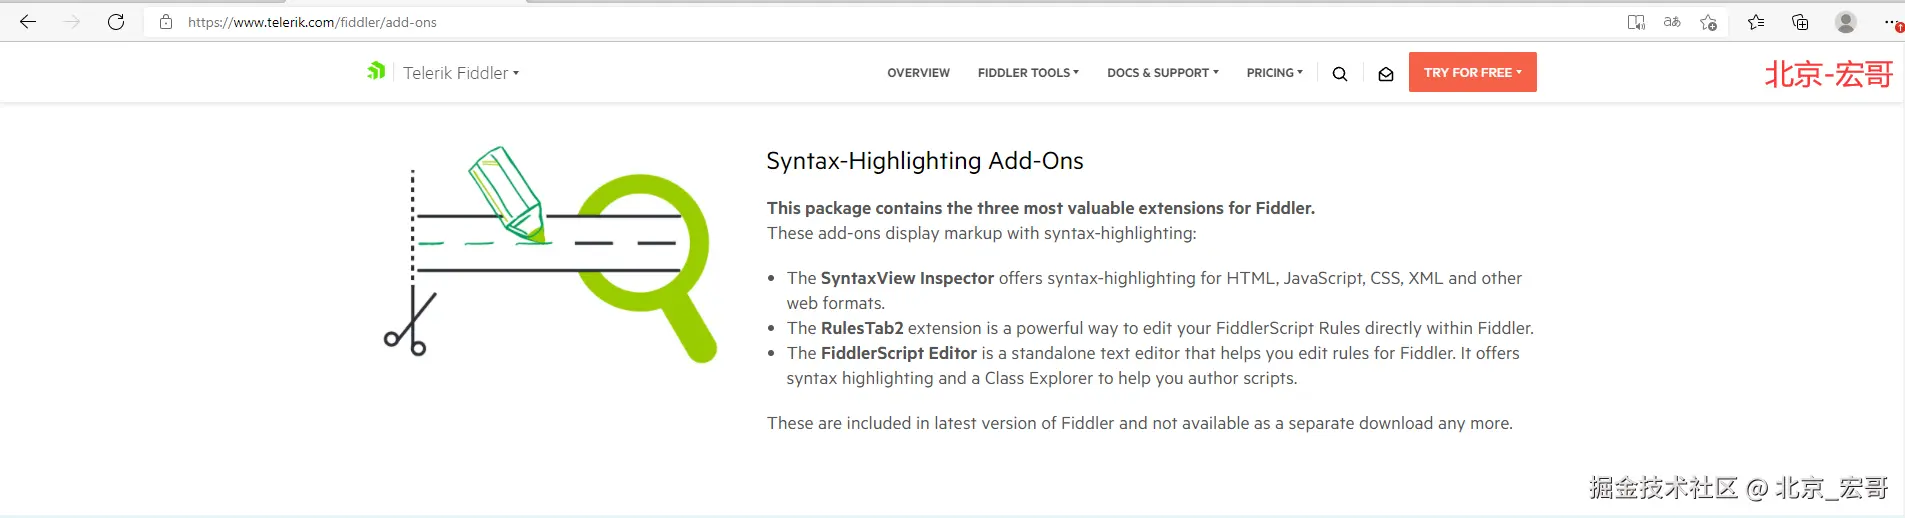The width and height of the screenshot is (1905, 518).
Task: Click the 'FiddlerScript Editor' bold text
Action: coord(899,353)
